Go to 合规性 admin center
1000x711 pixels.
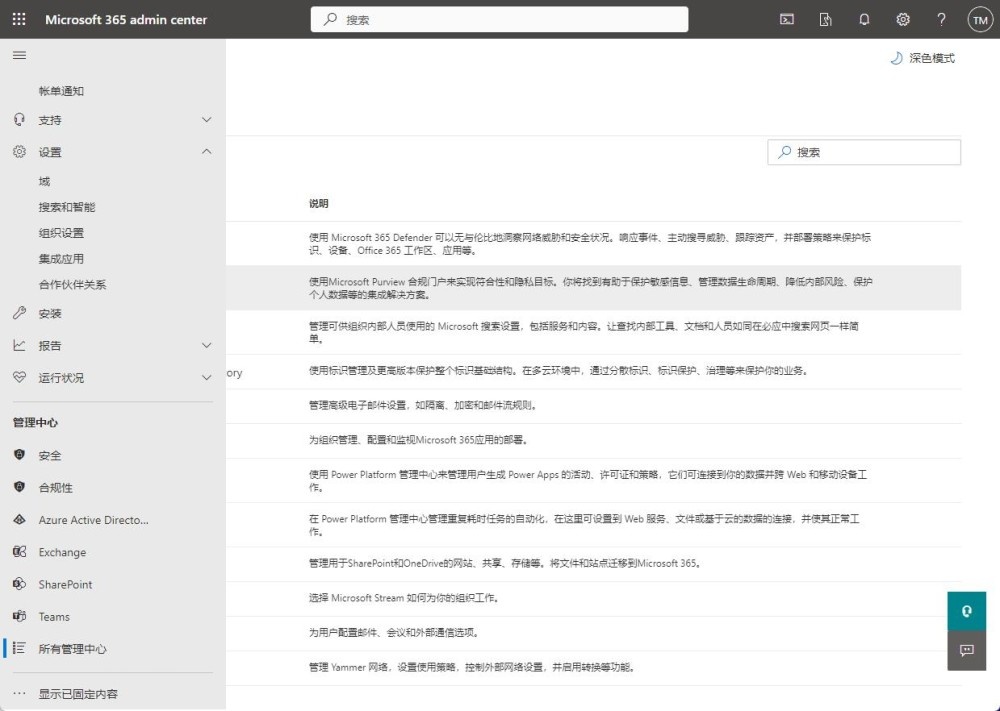coord(55,488)
